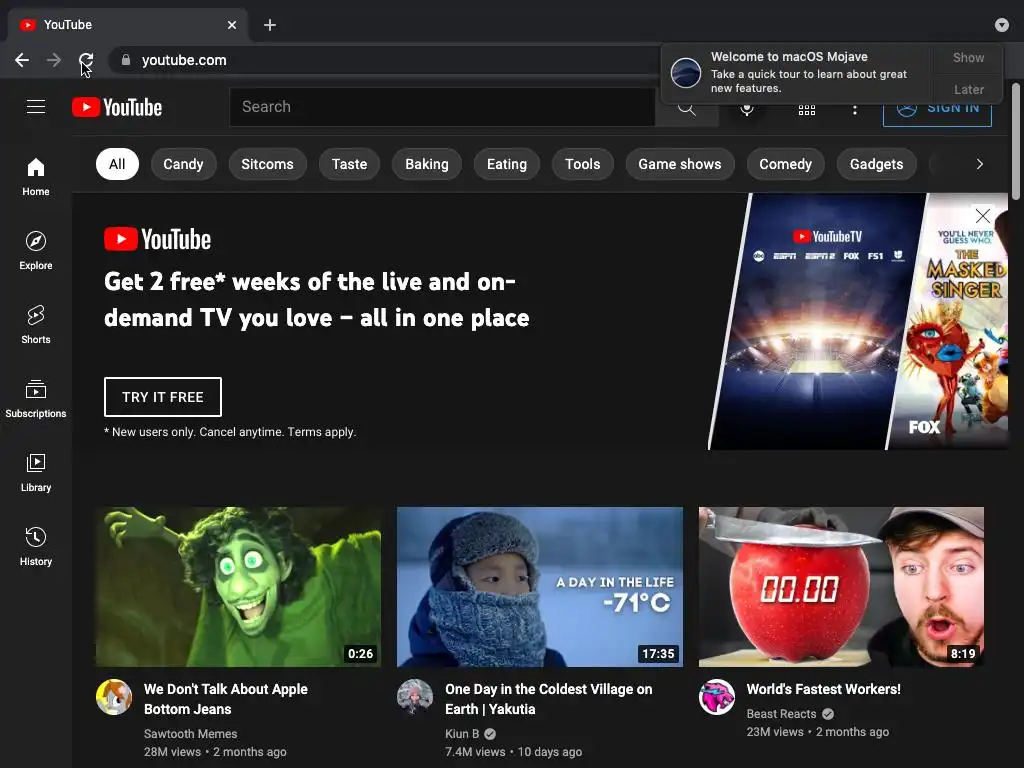Screen dimensions: 1024x768
Task: Open the Apple Bottom Jeans video thumbnail
Action: (x=238, y=587)
